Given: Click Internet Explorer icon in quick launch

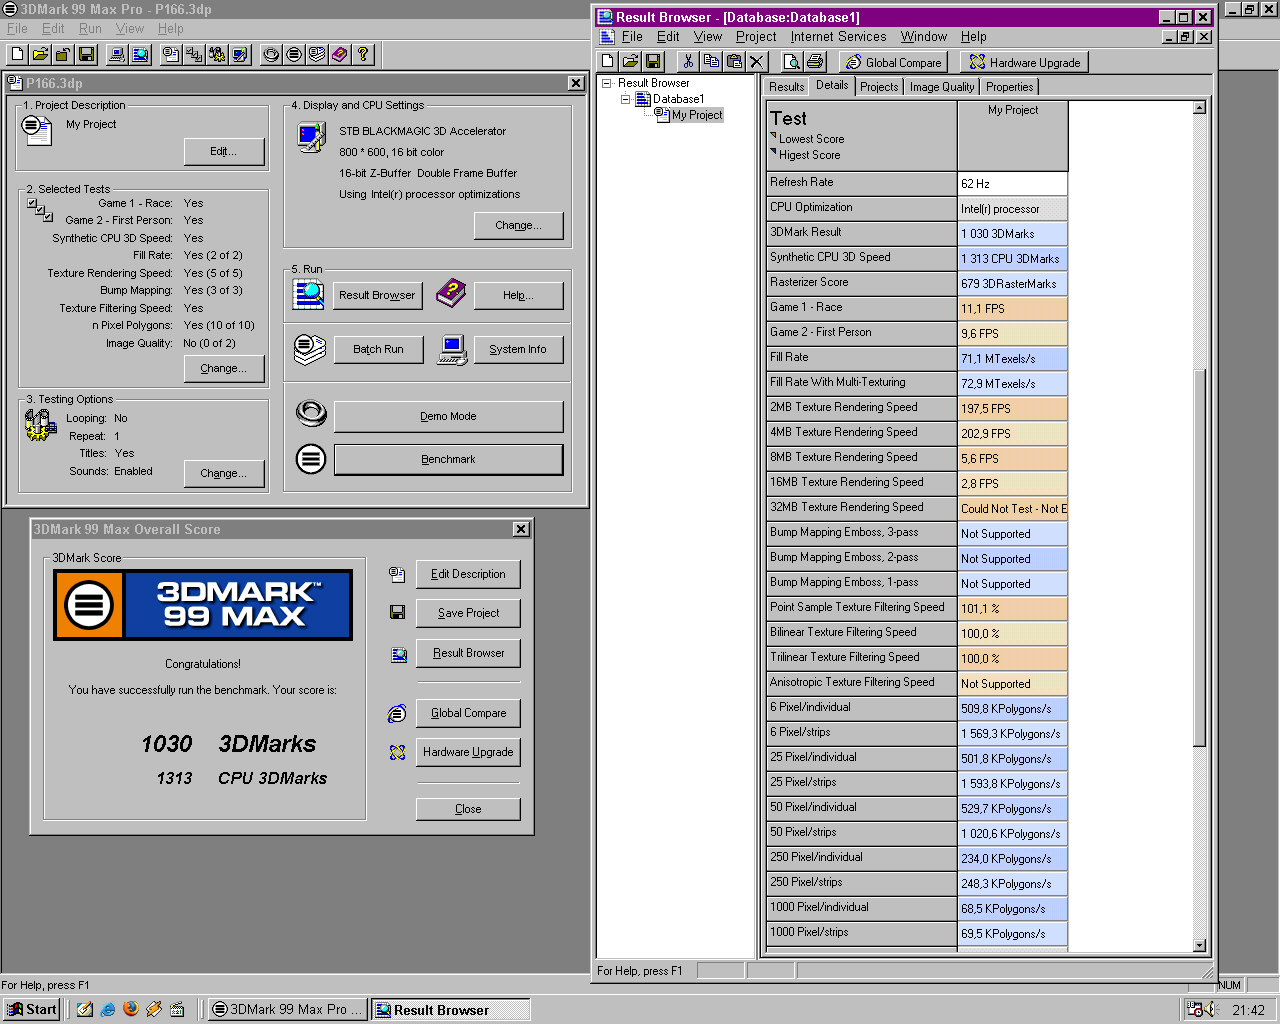Looking at the screenshot, I should (x=107, y=1009).
